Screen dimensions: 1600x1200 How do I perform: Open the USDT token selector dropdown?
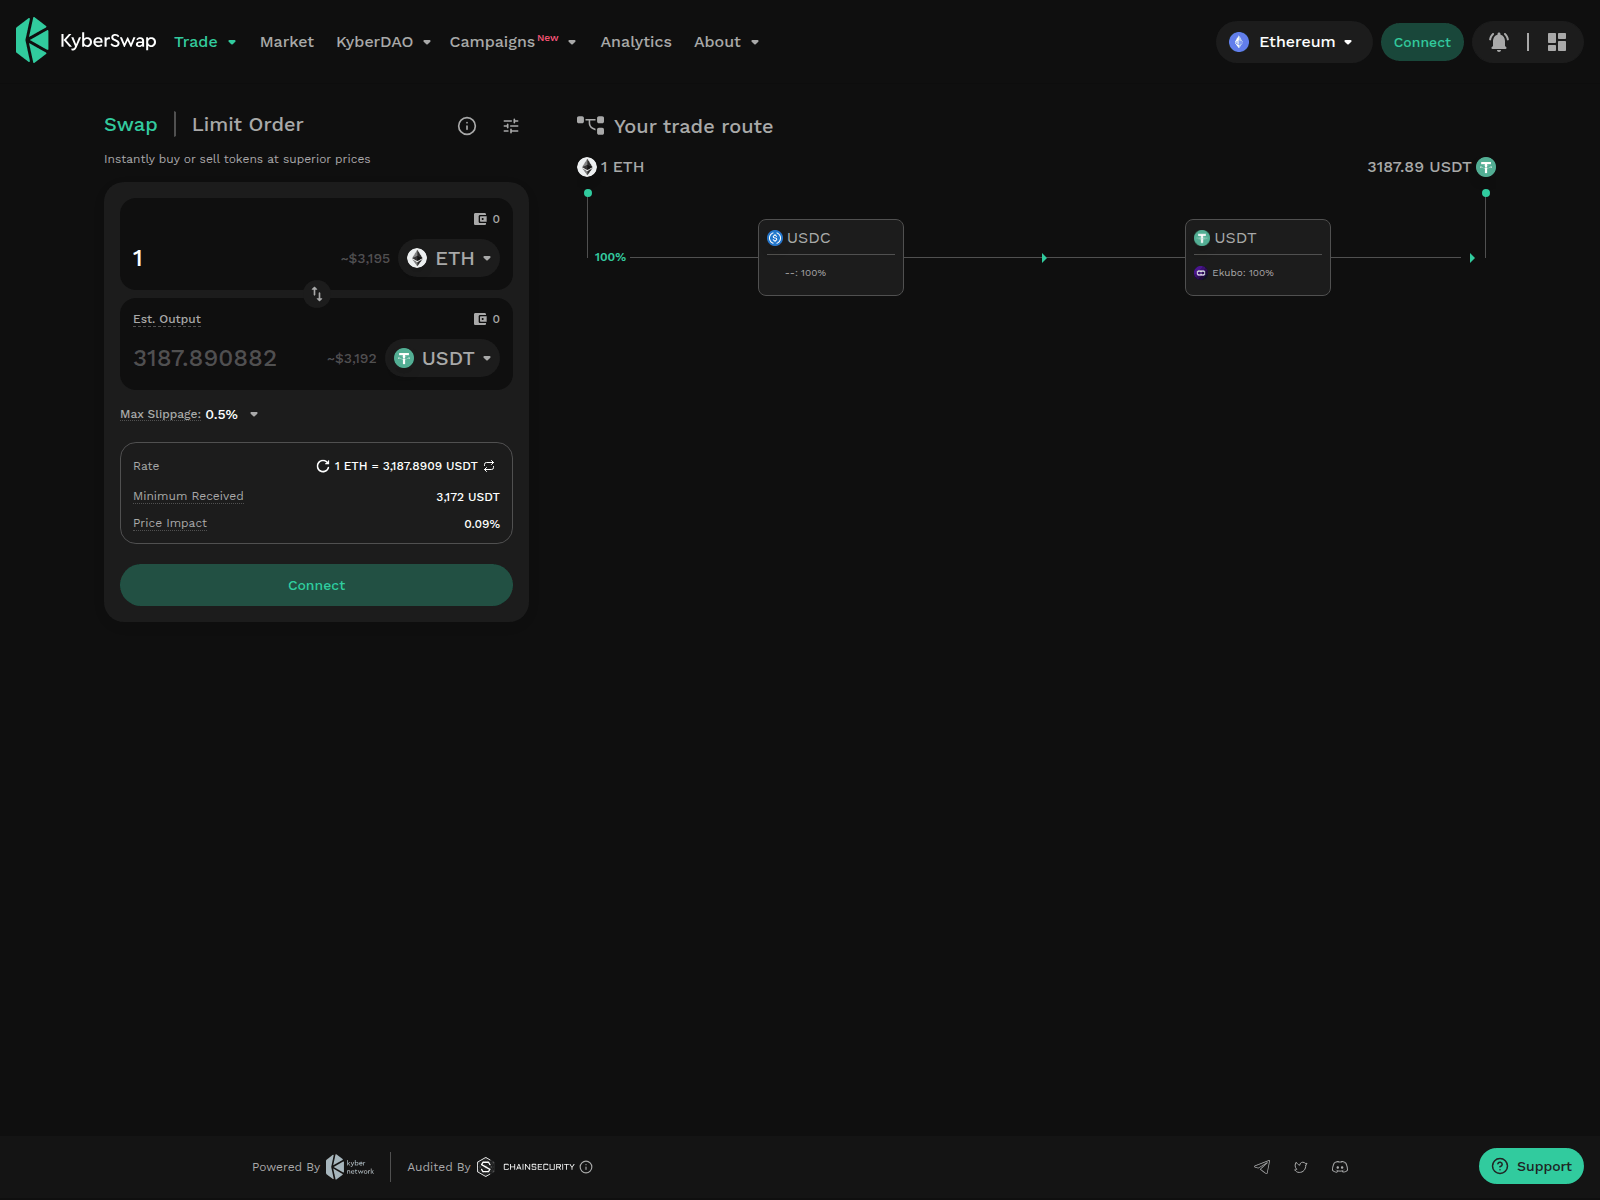(x=442, y=358)
